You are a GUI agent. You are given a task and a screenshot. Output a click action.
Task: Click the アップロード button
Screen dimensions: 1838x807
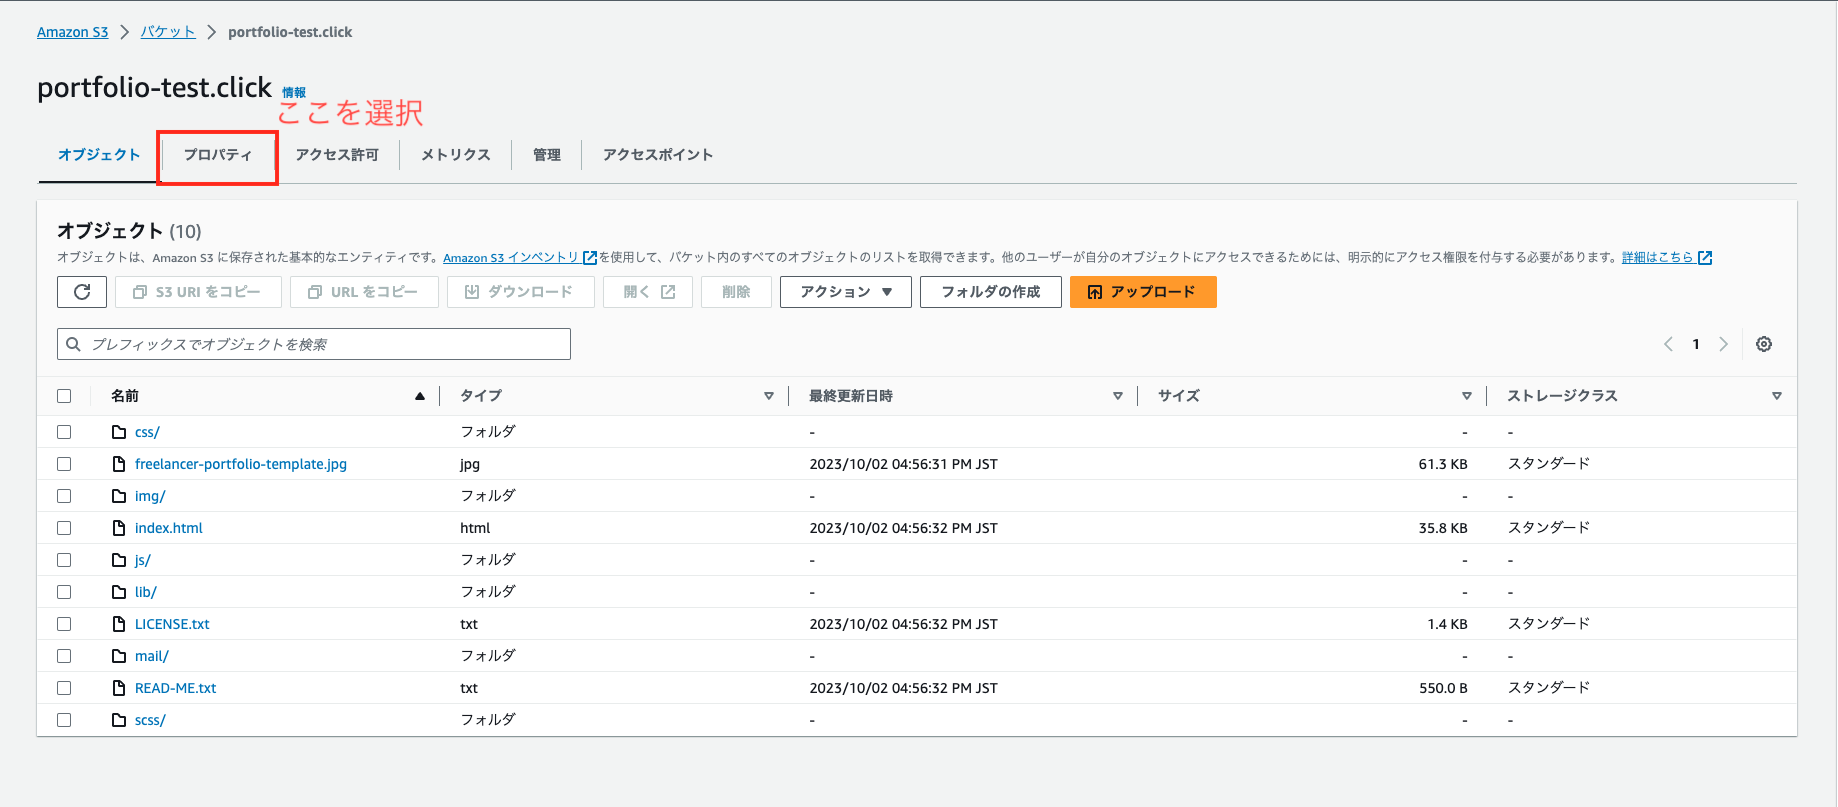coord(1143,292)
